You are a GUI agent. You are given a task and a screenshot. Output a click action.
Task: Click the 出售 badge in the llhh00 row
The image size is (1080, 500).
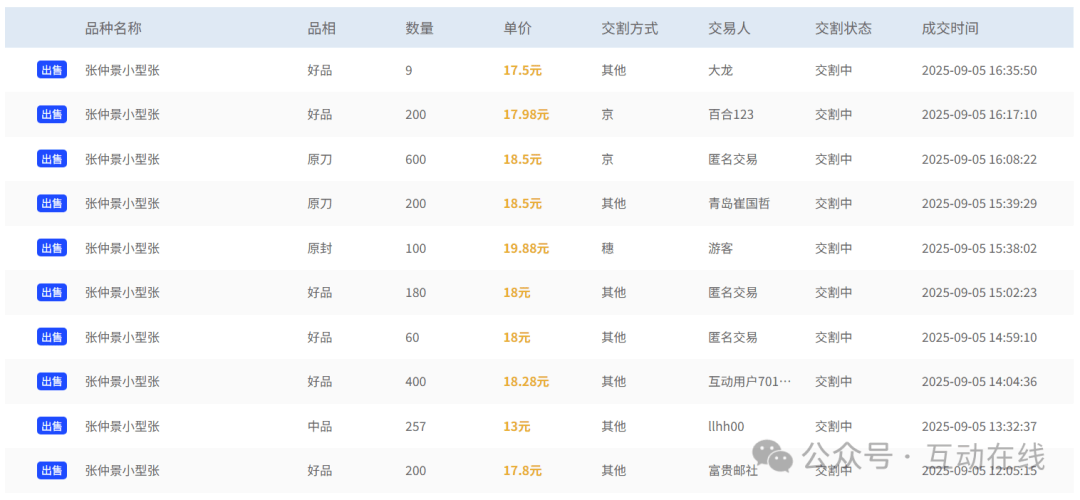click(52, 426)
